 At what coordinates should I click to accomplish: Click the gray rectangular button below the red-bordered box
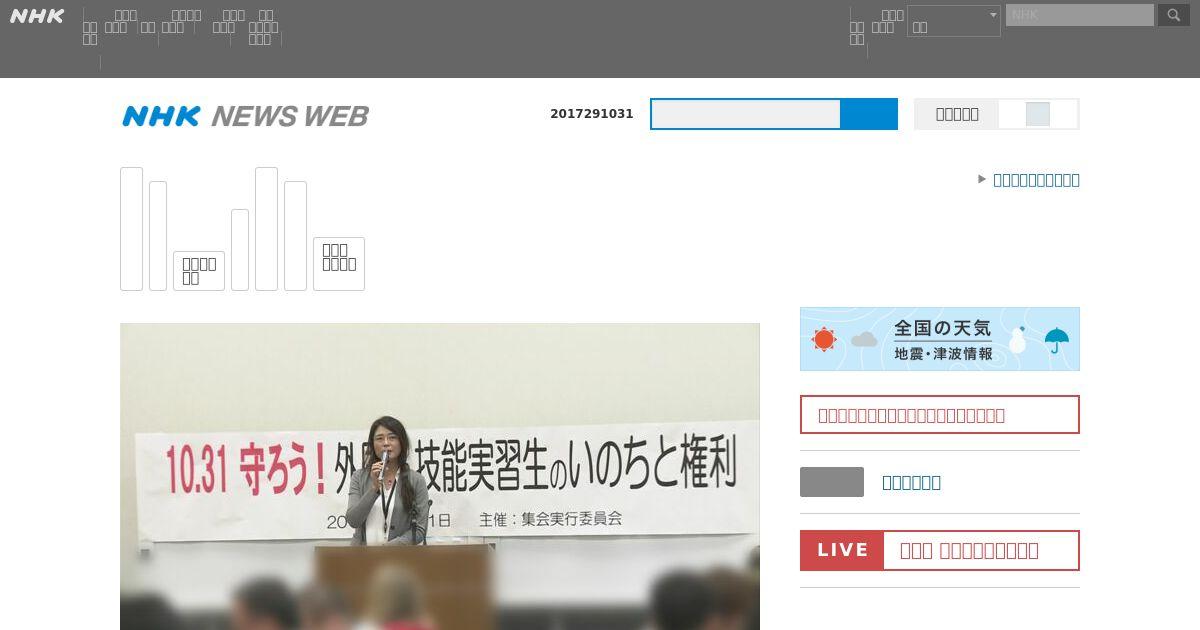[832, 482]
